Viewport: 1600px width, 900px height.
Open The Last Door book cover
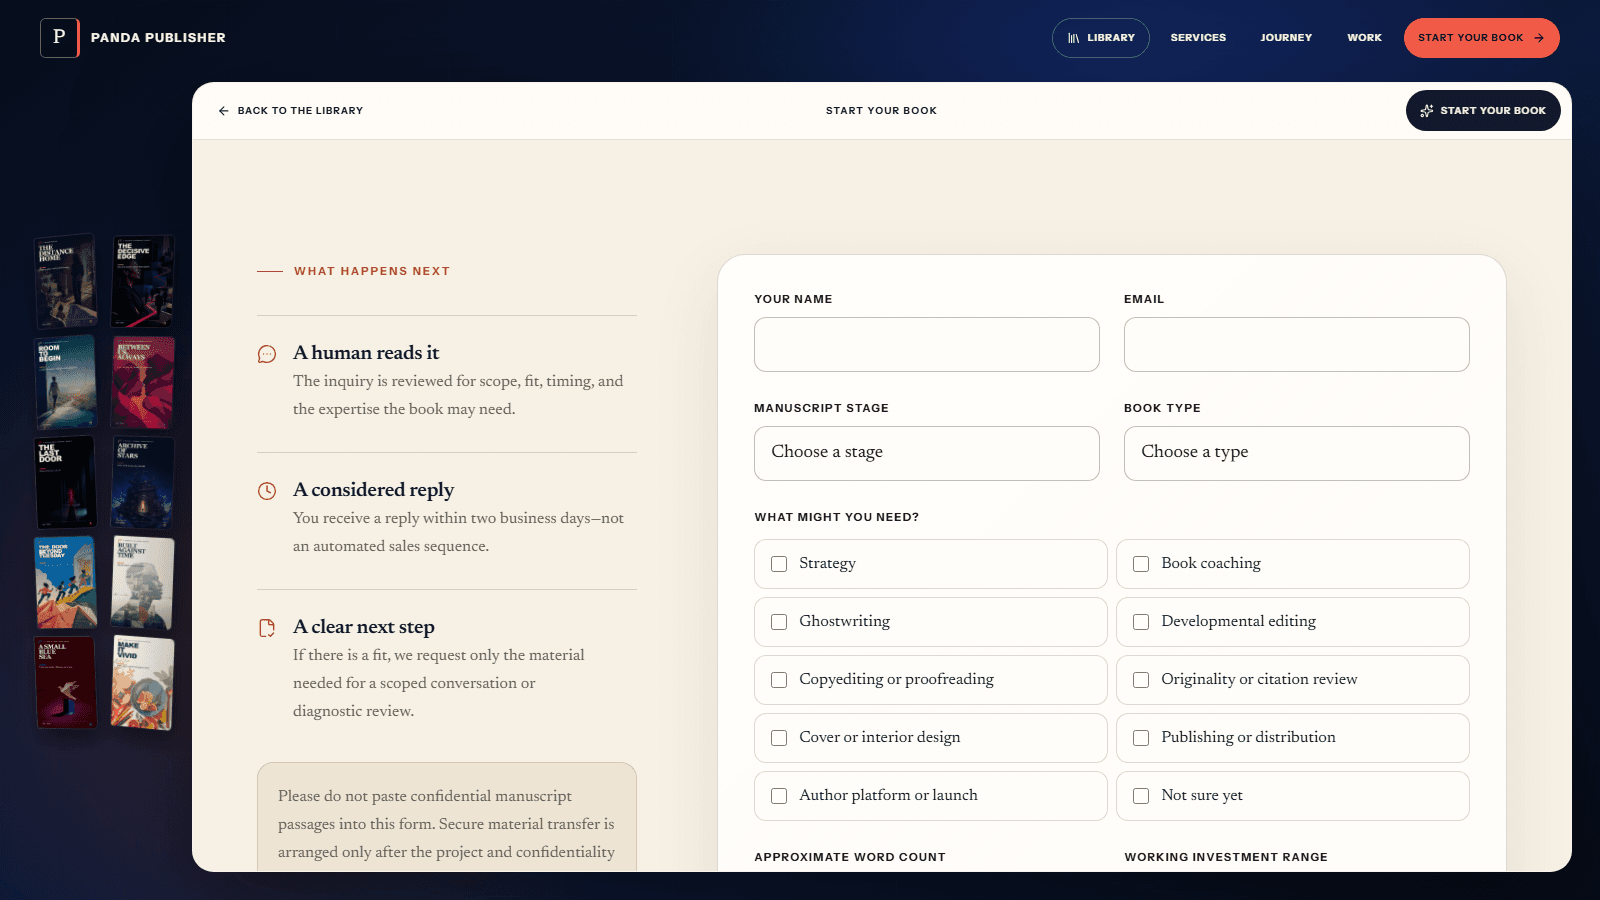coord(65,482)
